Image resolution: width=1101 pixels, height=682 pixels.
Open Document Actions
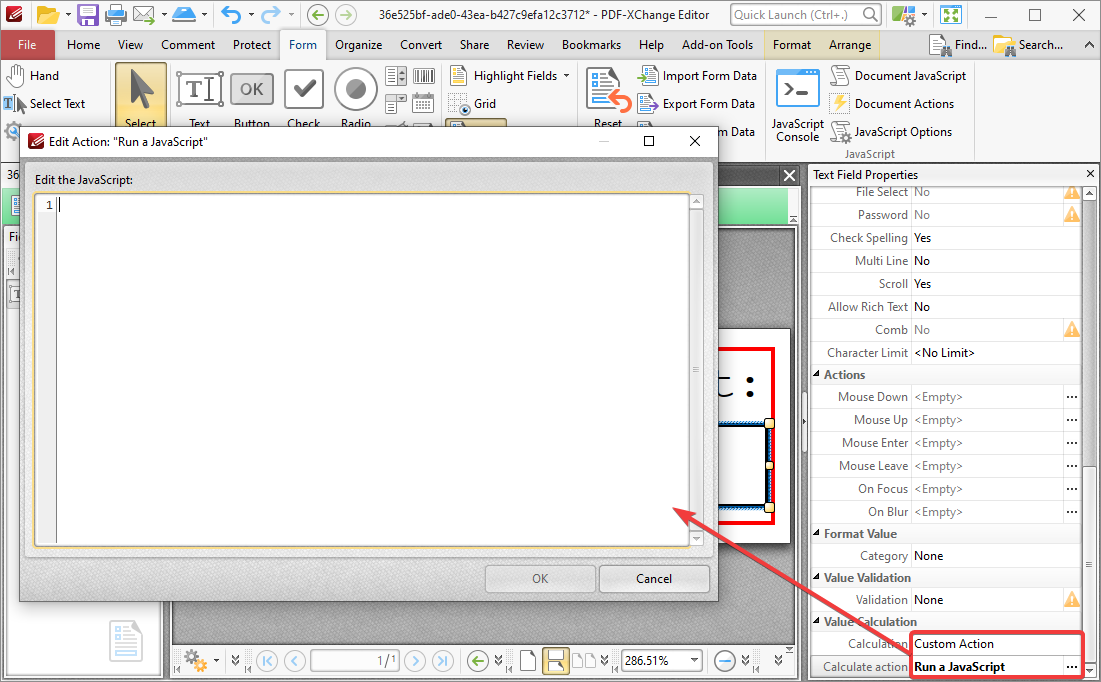tap(892, 103)
